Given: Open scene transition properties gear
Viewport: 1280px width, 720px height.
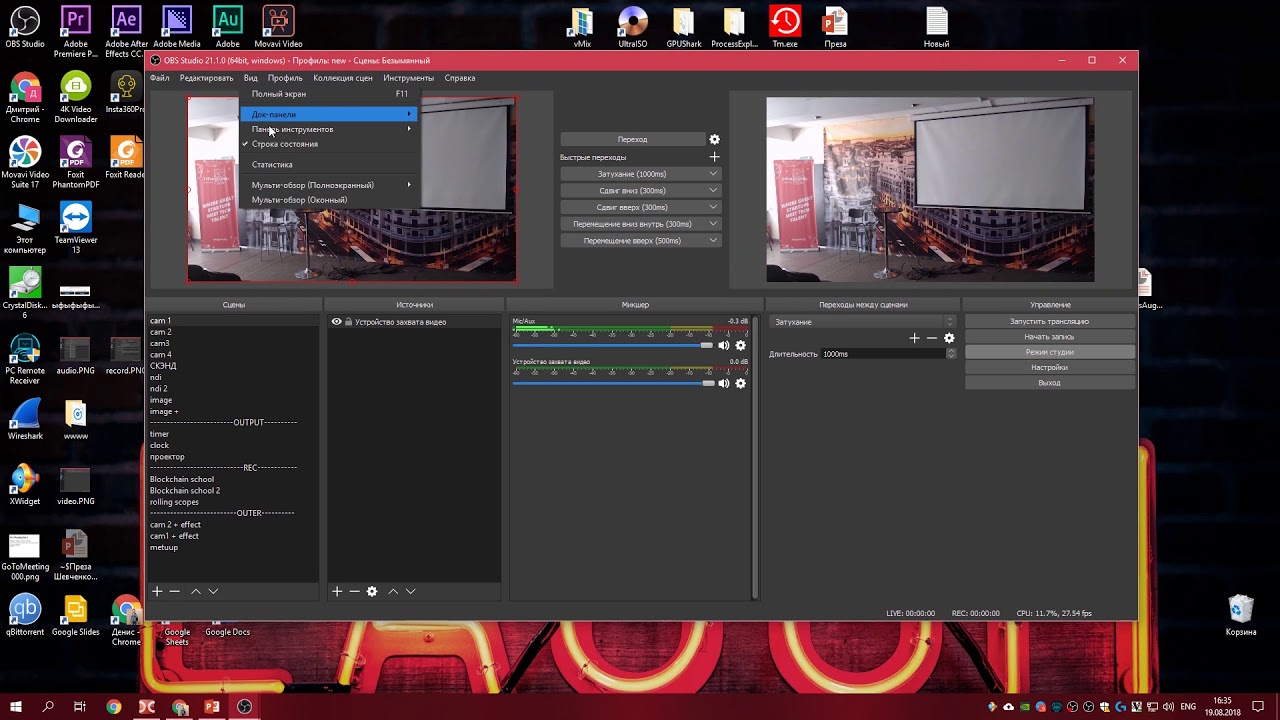Looking at the screenshot, I should coord(949,338).
